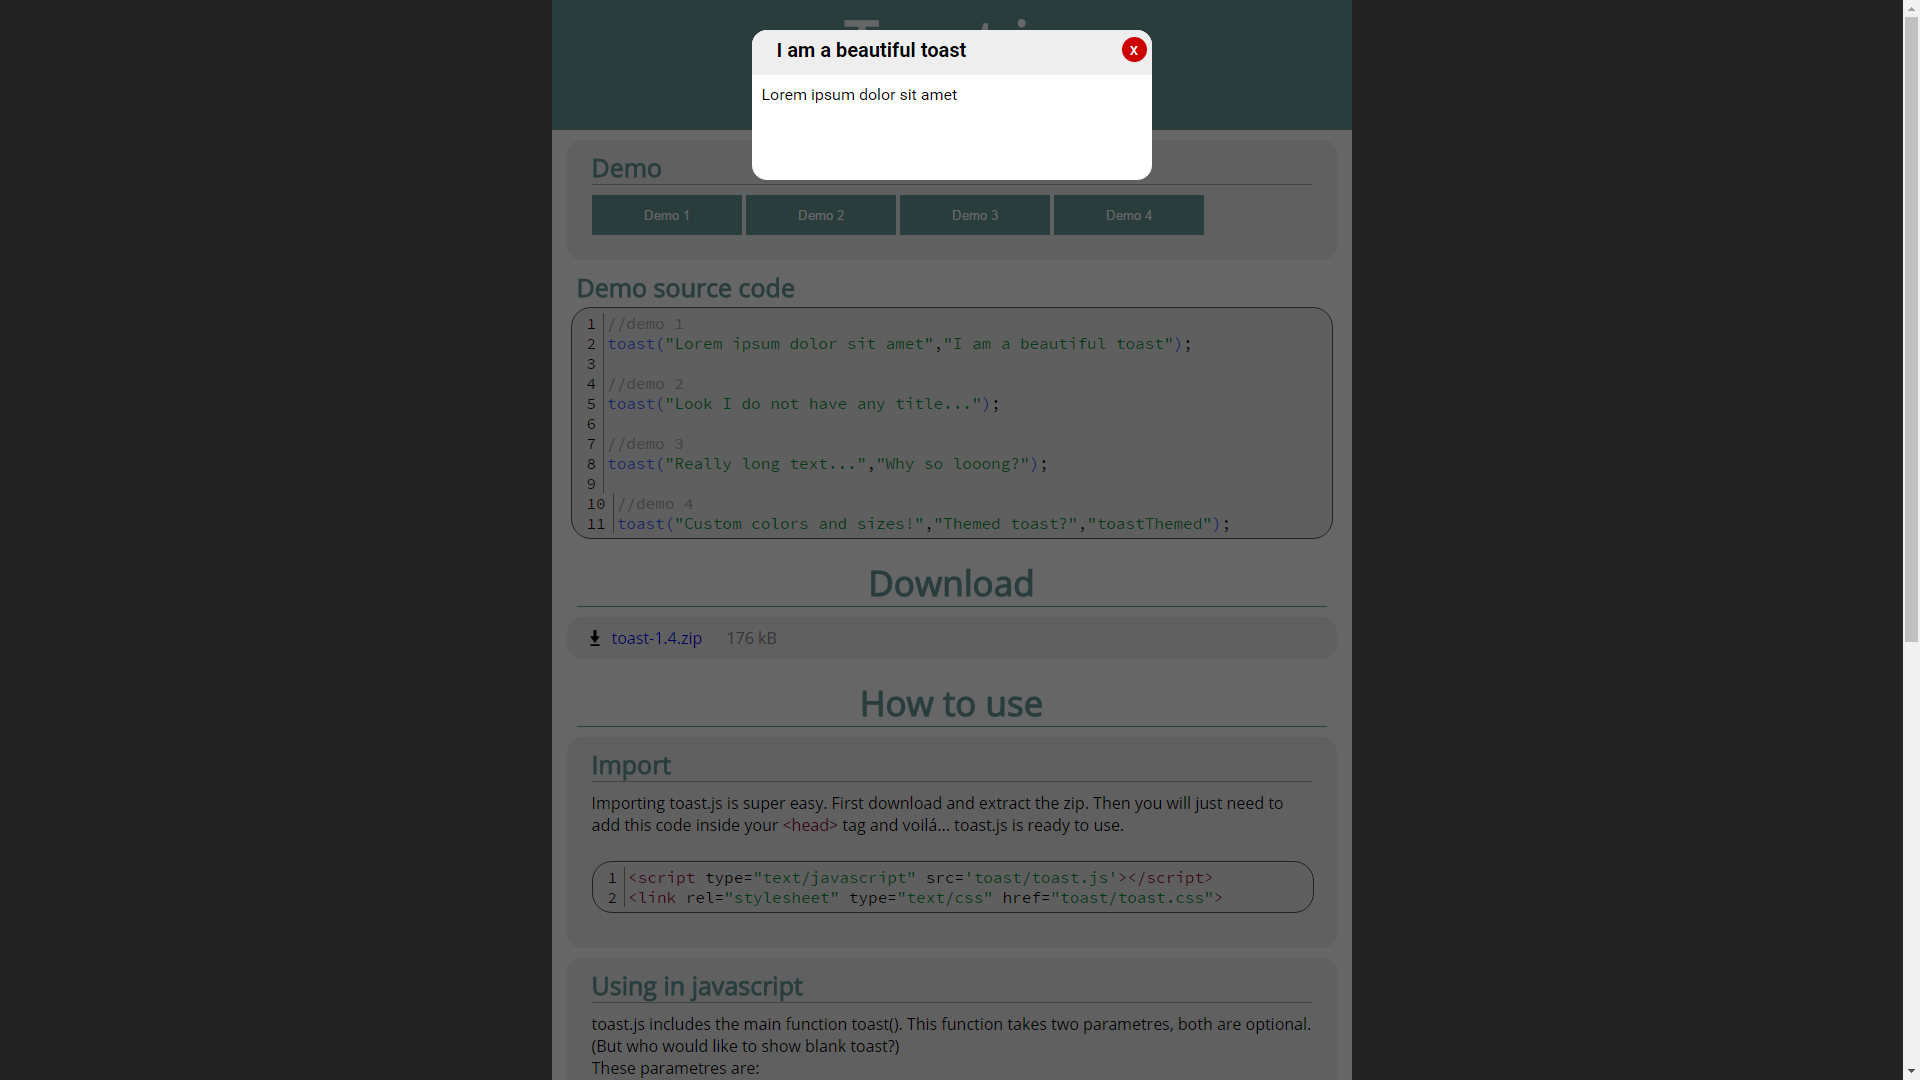Screen dimensions: 1920x1080
Task: Click the "176 kB" file size label
Action: coord(751,638)
